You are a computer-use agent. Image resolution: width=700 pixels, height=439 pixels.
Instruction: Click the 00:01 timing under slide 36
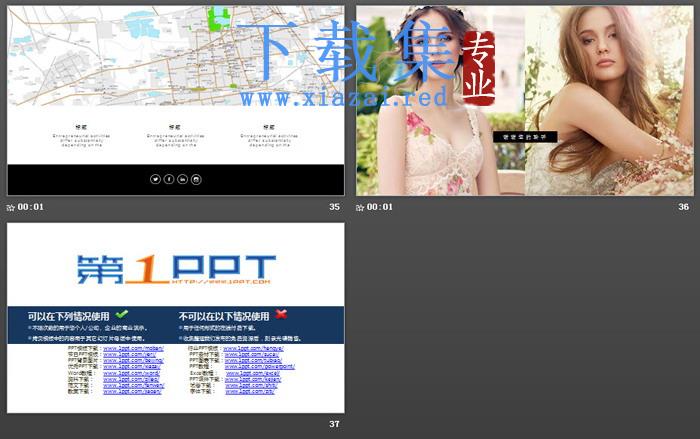(x=380, y=207)
